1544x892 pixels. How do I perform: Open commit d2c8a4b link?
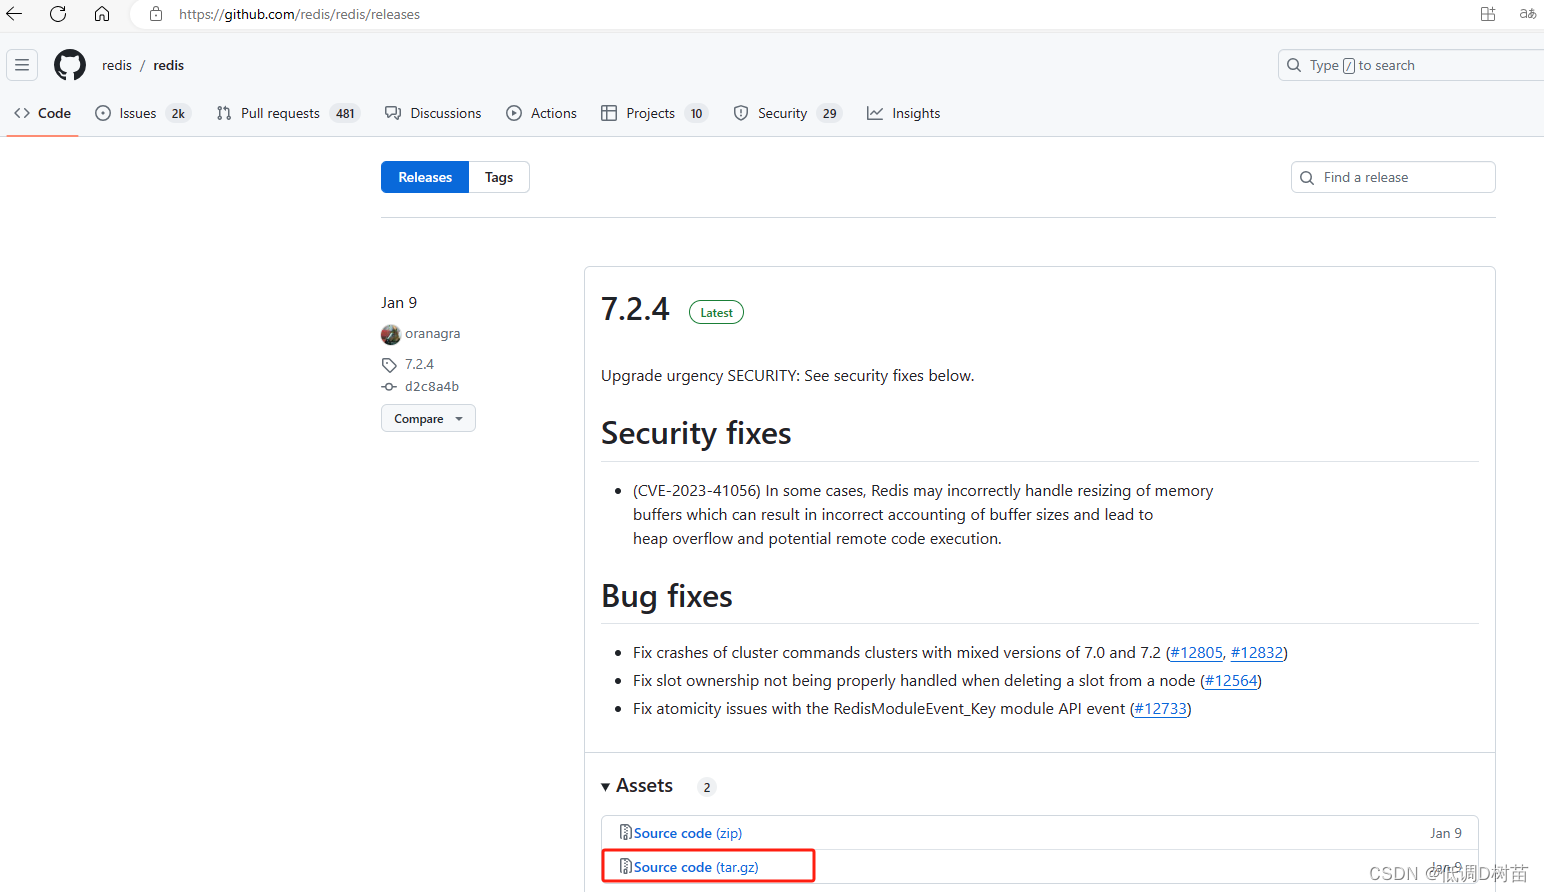coord(432,386)
